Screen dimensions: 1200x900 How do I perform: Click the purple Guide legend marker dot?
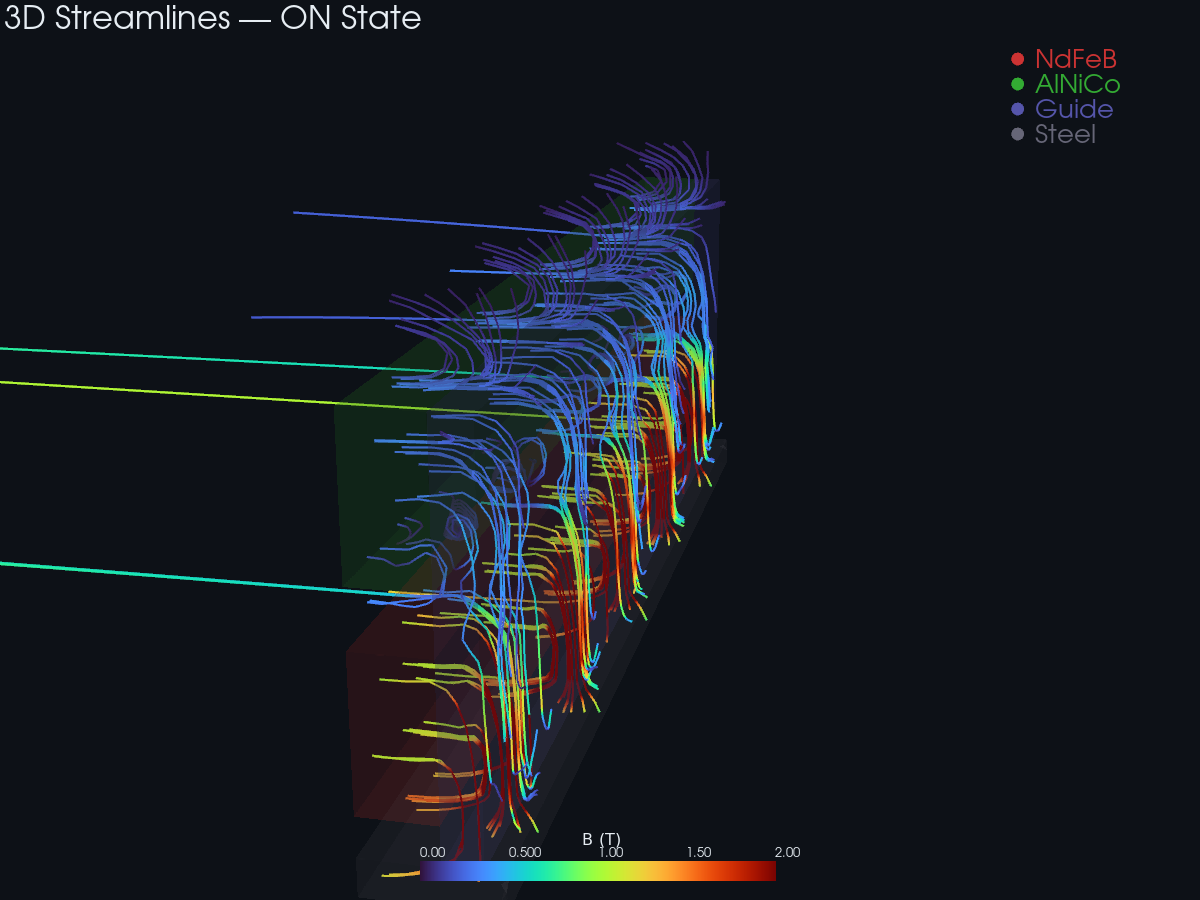point(1017,110)
